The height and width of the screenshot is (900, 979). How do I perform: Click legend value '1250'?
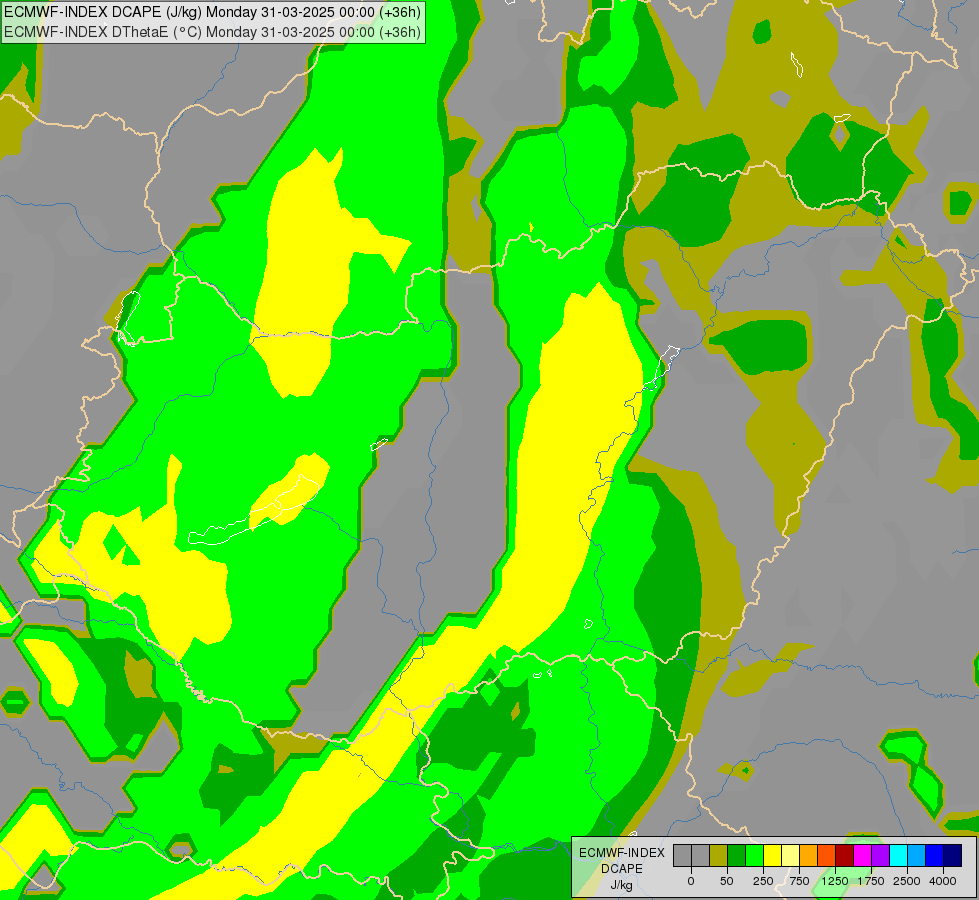click(x=835, y=881)
